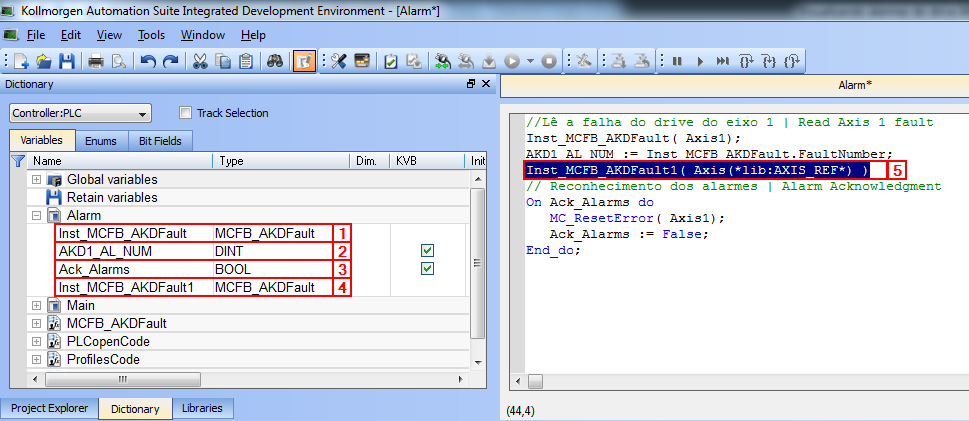Screen dimensions: 969x421
Task: Open the File menu
Action: (36, 35)
